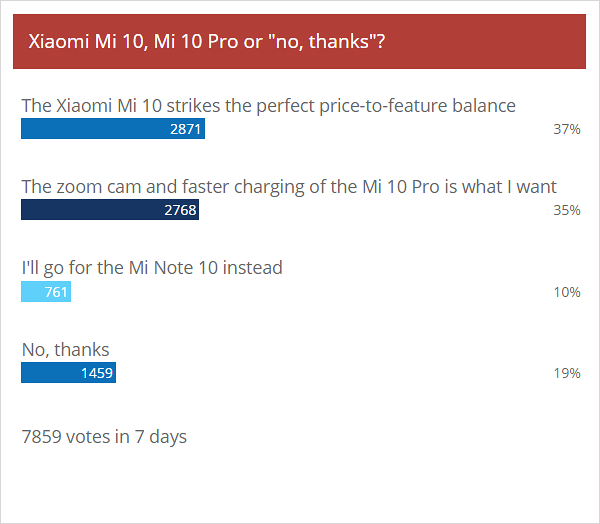Click the dark navy bar showing 2768

coord(110,210)
